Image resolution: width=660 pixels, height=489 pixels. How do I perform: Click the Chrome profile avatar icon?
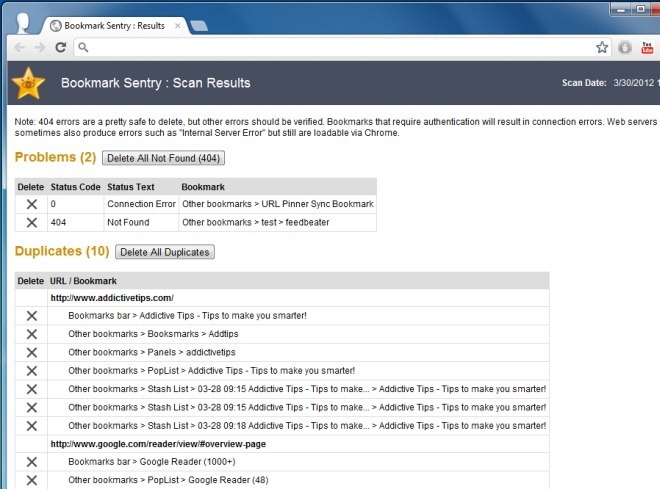(x=23, y=22)
